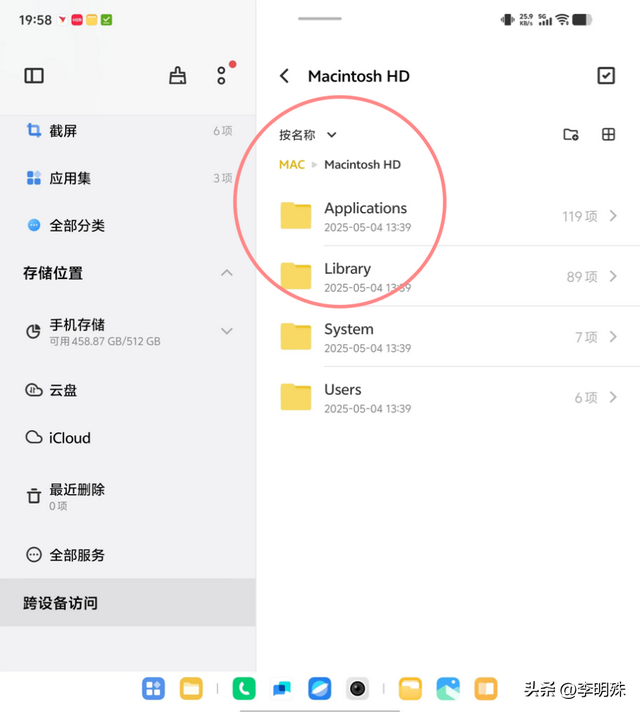This screenshot has height=712, width=640.
Task: Open file manager icon in dock
Action: click(191, 689)
